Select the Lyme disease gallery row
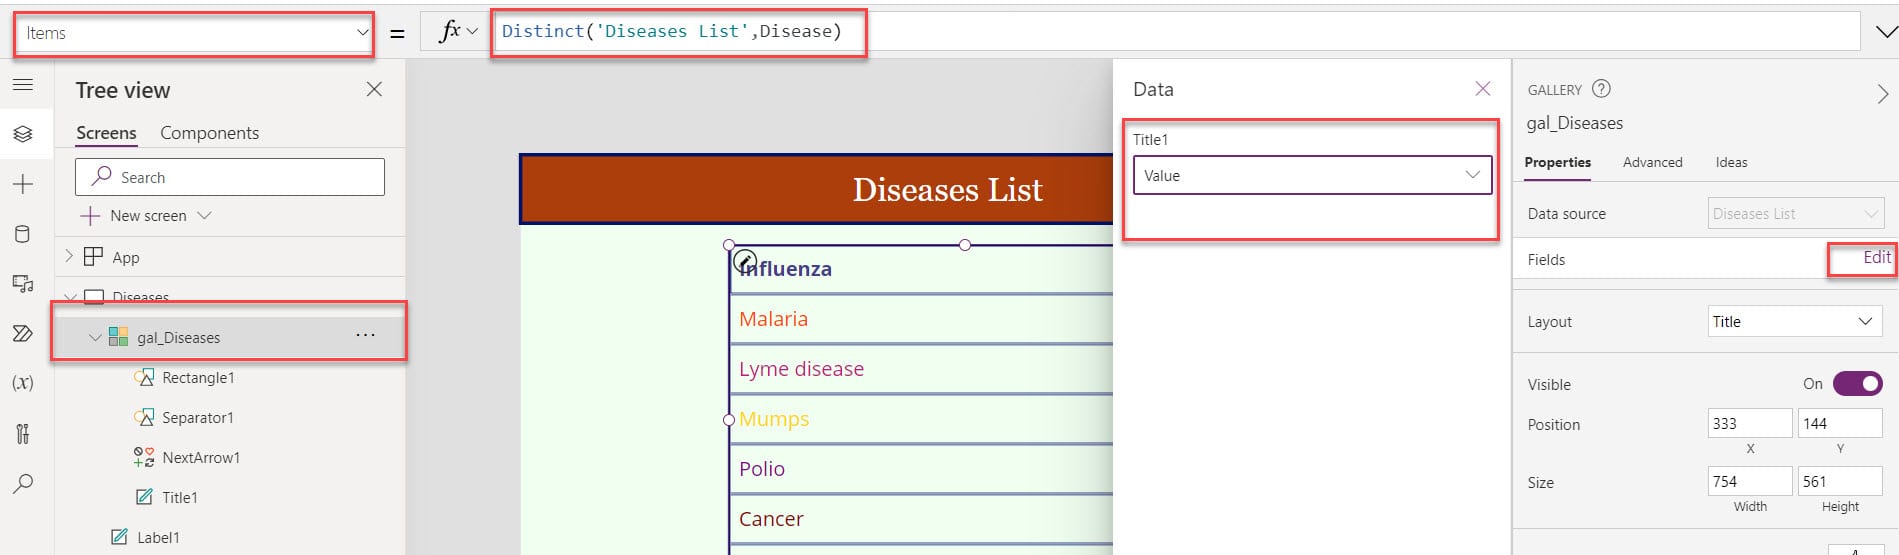1899x555 pixels. [921, 369]
